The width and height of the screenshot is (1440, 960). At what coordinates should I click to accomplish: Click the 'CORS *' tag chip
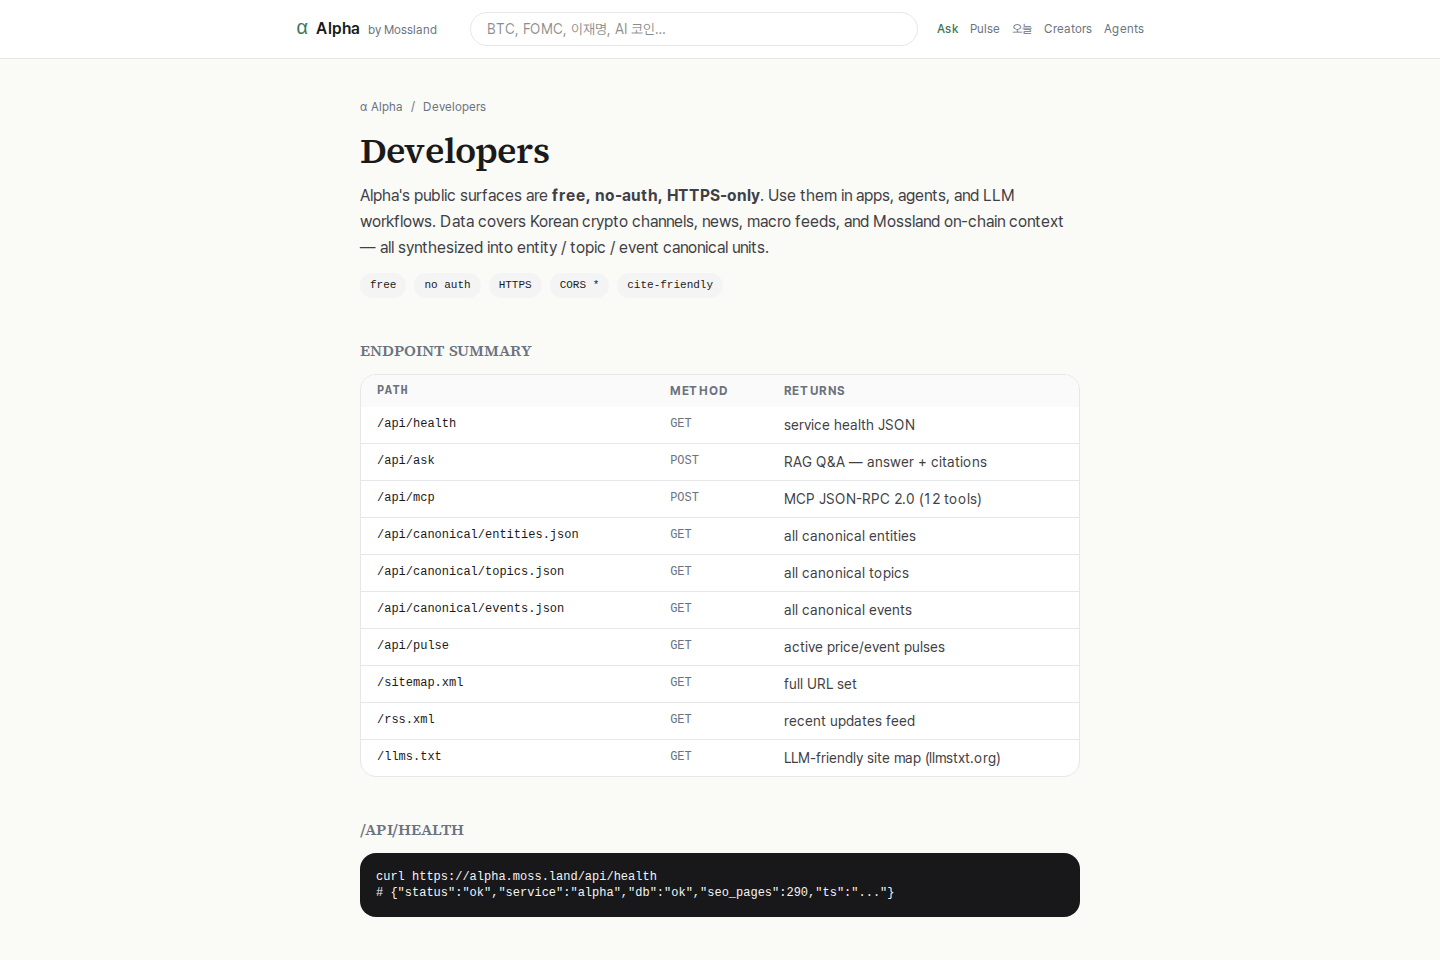coord(579,285)
